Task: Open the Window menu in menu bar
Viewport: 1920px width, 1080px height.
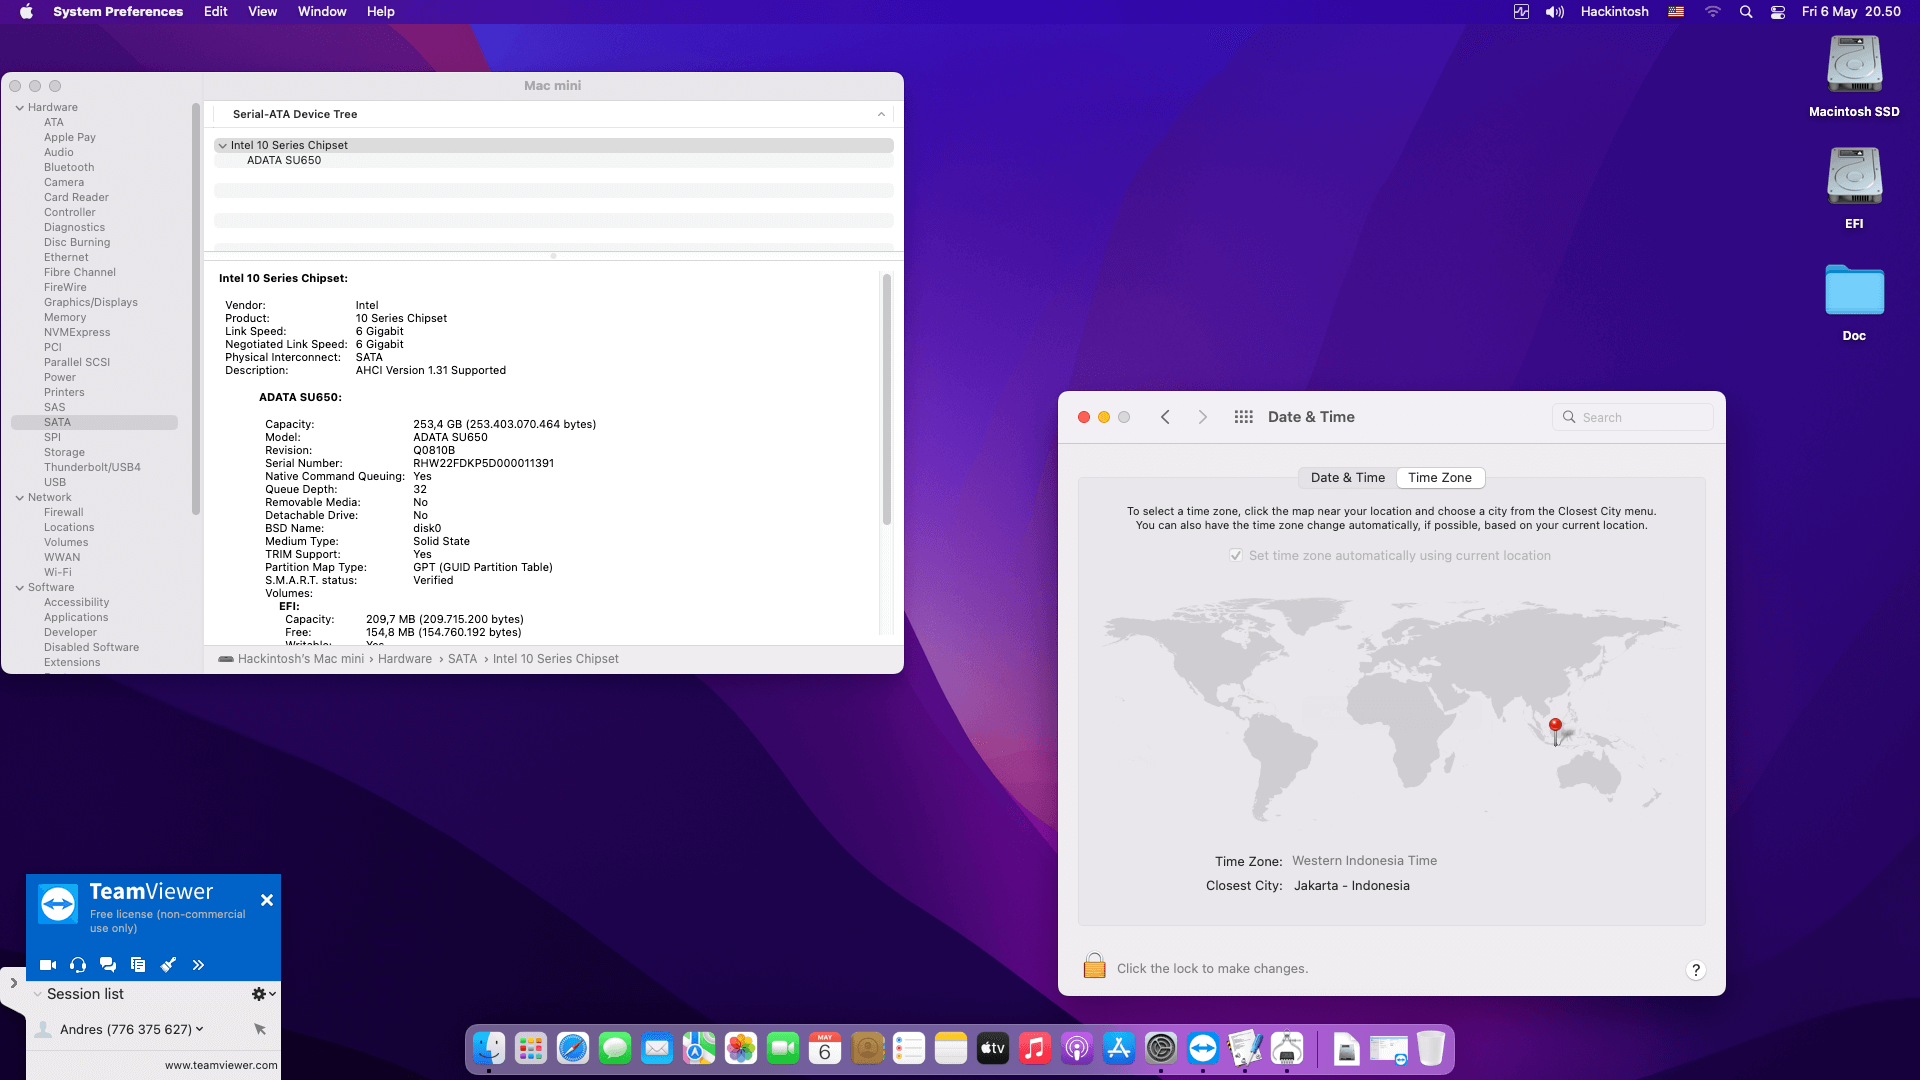Action: pyautogui.click(x=321, y=12)
